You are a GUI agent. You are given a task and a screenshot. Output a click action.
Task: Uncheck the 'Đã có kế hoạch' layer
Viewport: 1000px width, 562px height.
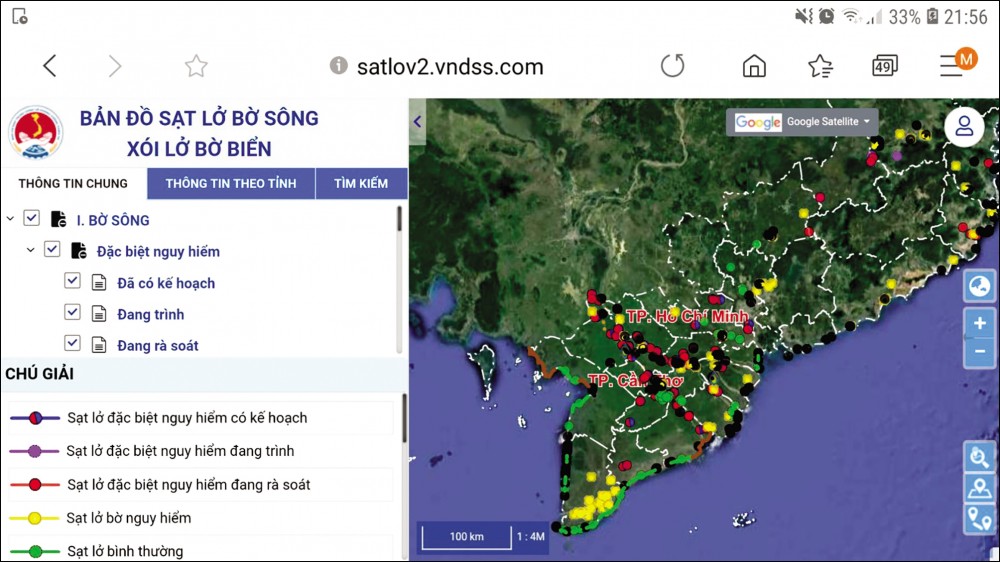pyautogui.click(x=72, y=281)
